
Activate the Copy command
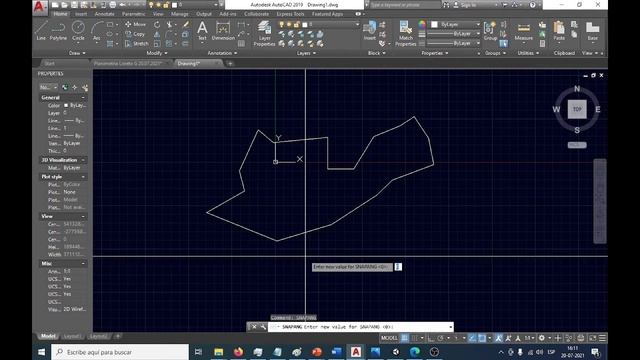(x=135, y=34)
